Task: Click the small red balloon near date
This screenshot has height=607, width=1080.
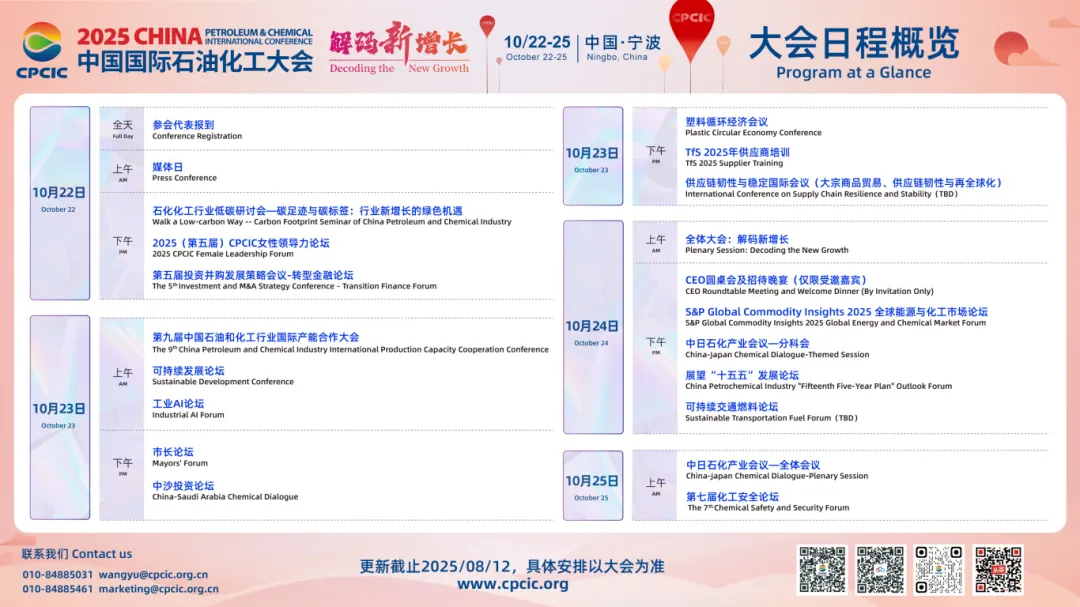Action: point(487,26)
